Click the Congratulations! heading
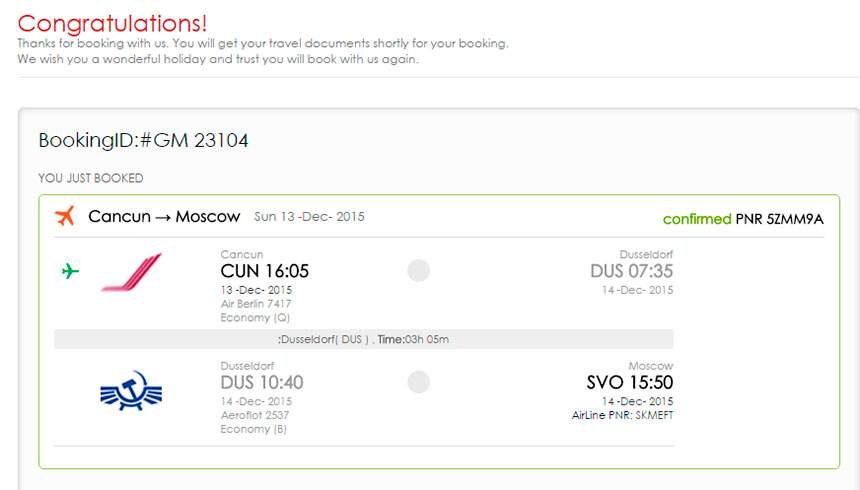The height and width of the screenshot is (490, 860). point(113,23)
